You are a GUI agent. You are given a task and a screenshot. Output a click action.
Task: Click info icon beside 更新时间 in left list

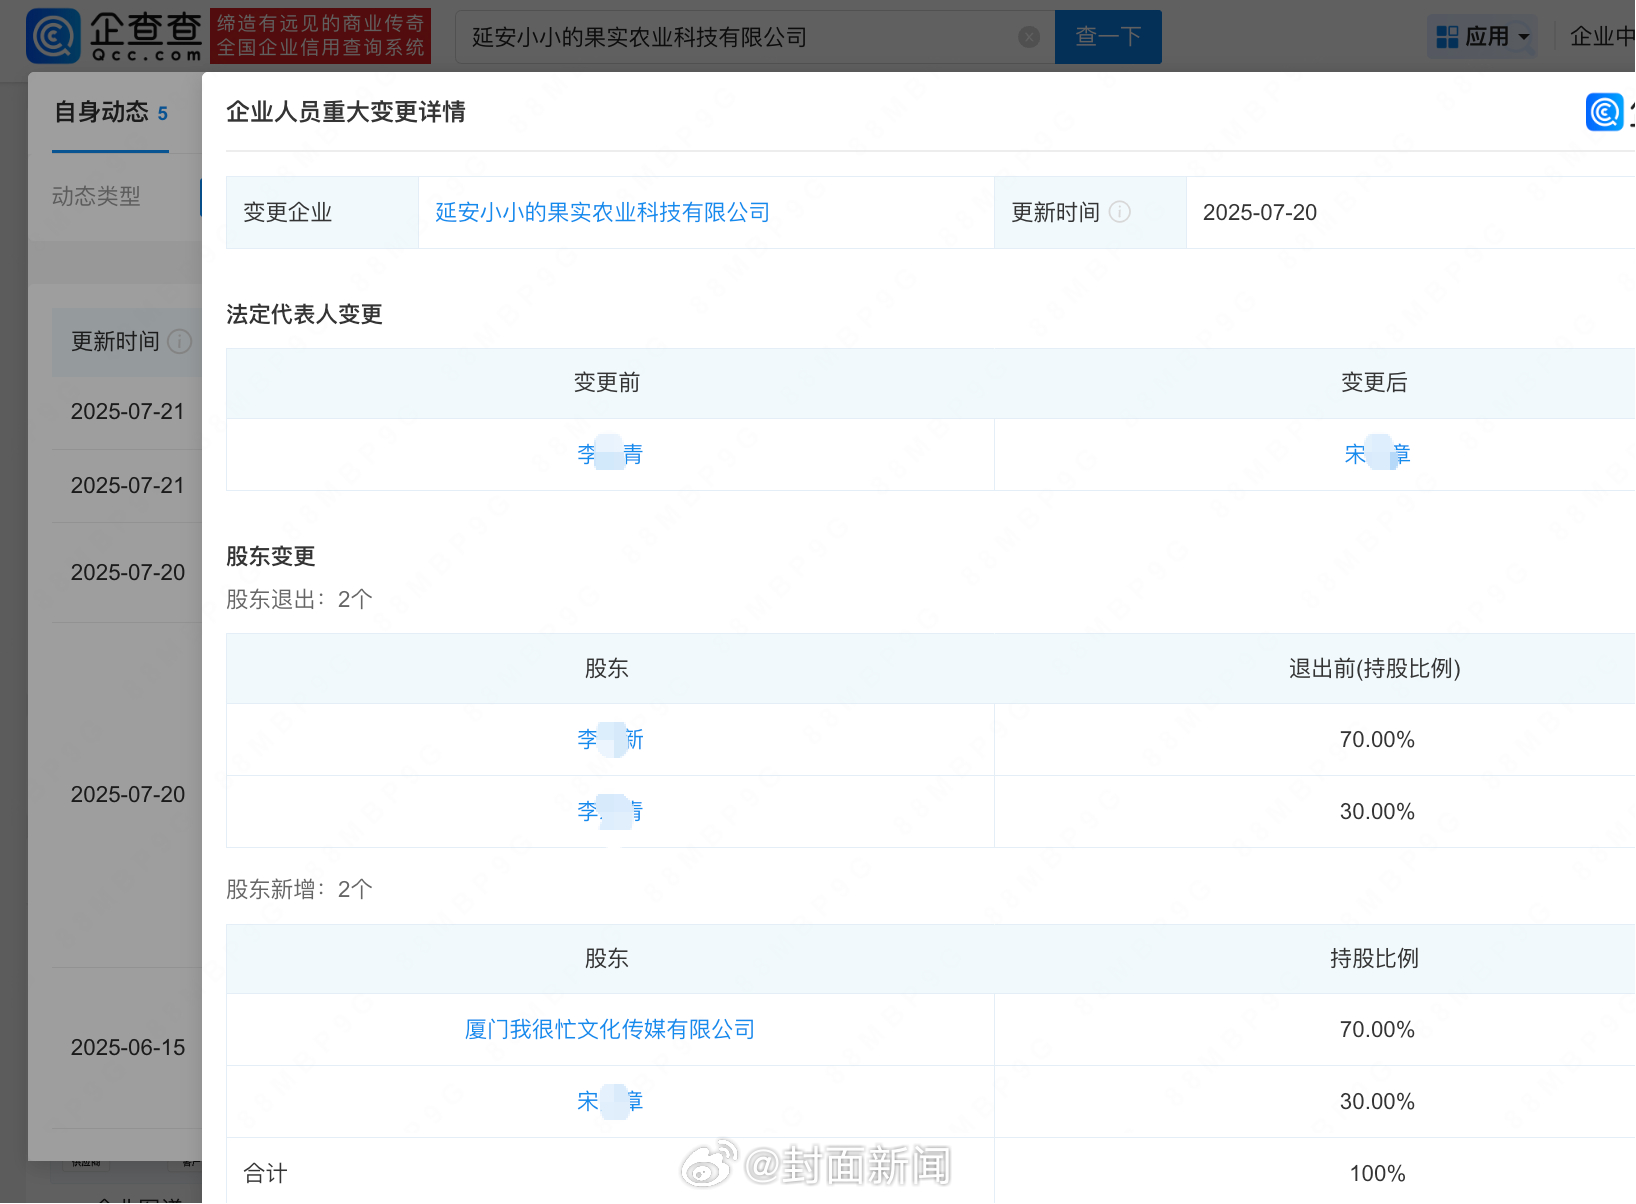(x=180, y=342)
